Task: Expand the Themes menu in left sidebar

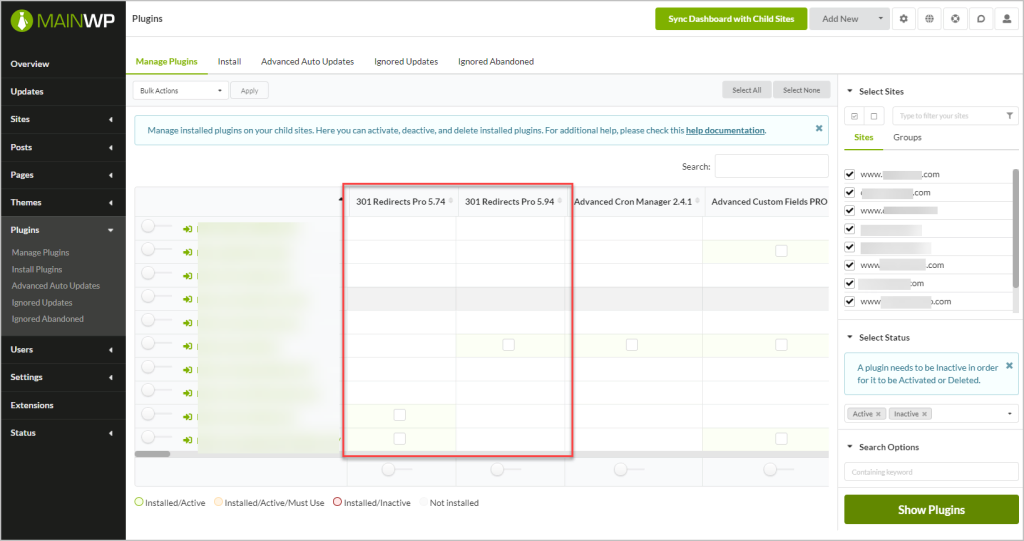Action: [110, 203]
